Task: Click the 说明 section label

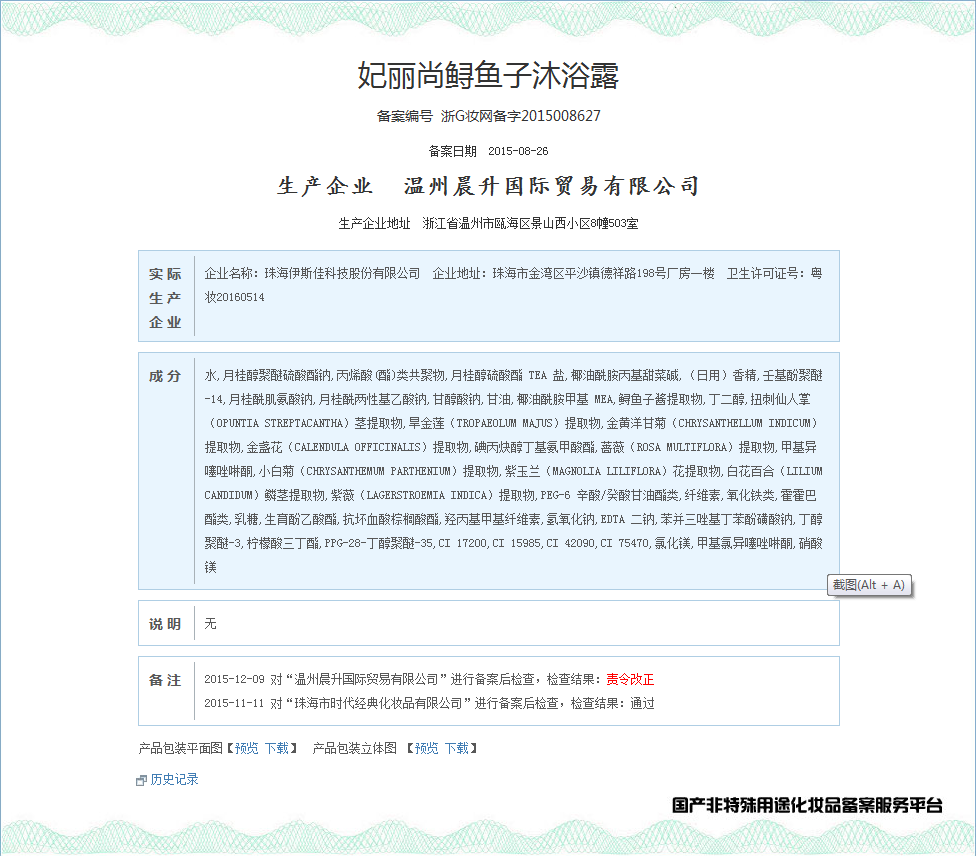Action: [165, 624]
